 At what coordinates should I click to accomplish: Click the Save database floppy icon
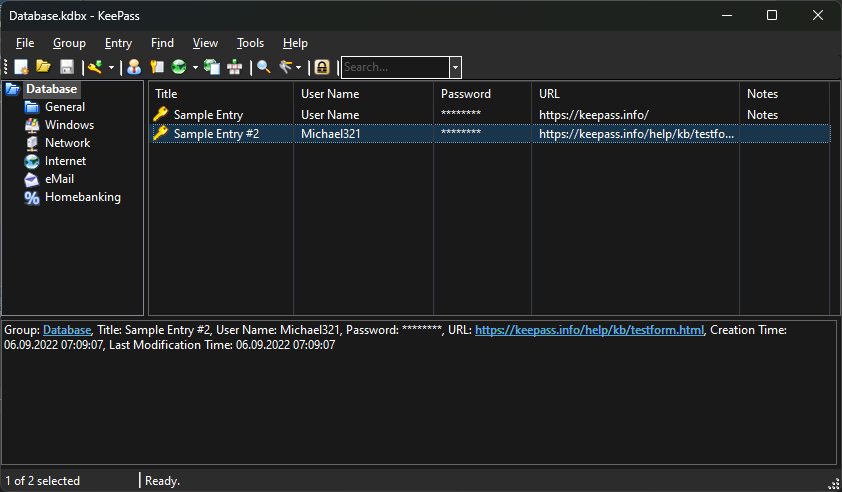coord(67,67)
